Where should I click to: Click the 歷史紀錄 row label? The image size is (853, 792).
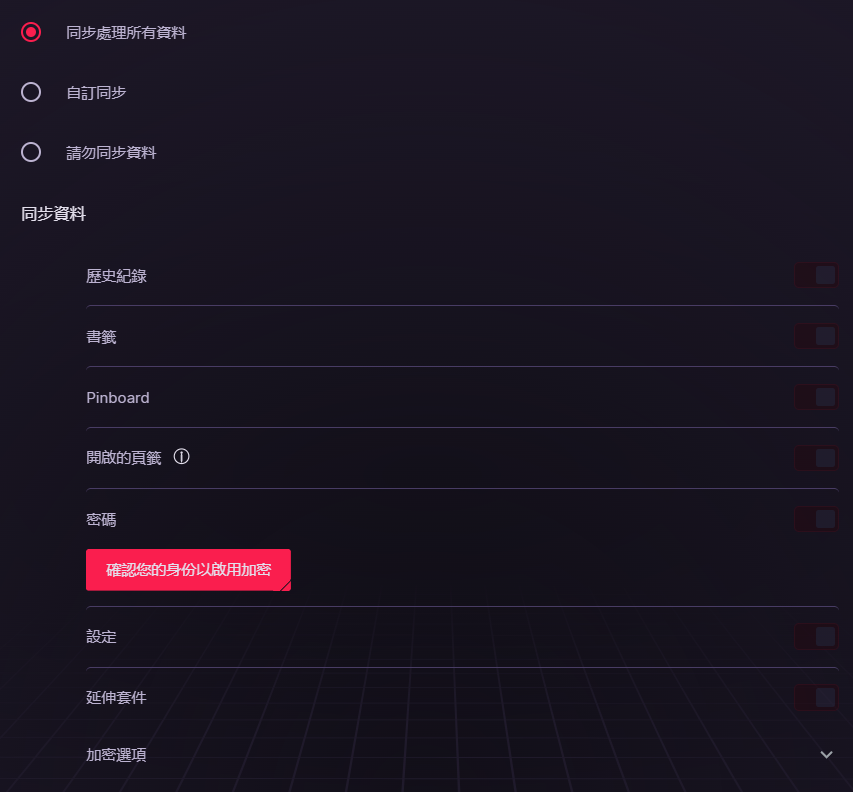click(x=116, y=276)
